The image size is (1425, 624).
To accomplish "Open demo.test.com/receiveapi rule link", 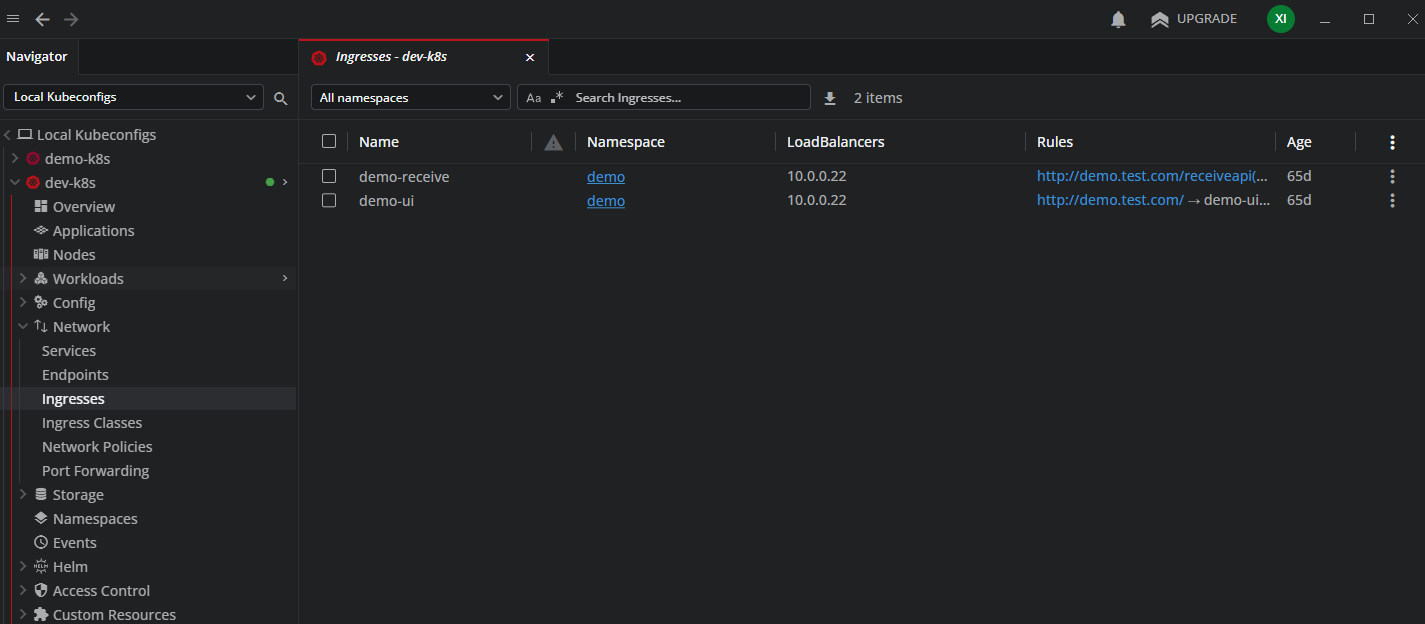I will pyautogui.click(x=1152, y=176).
